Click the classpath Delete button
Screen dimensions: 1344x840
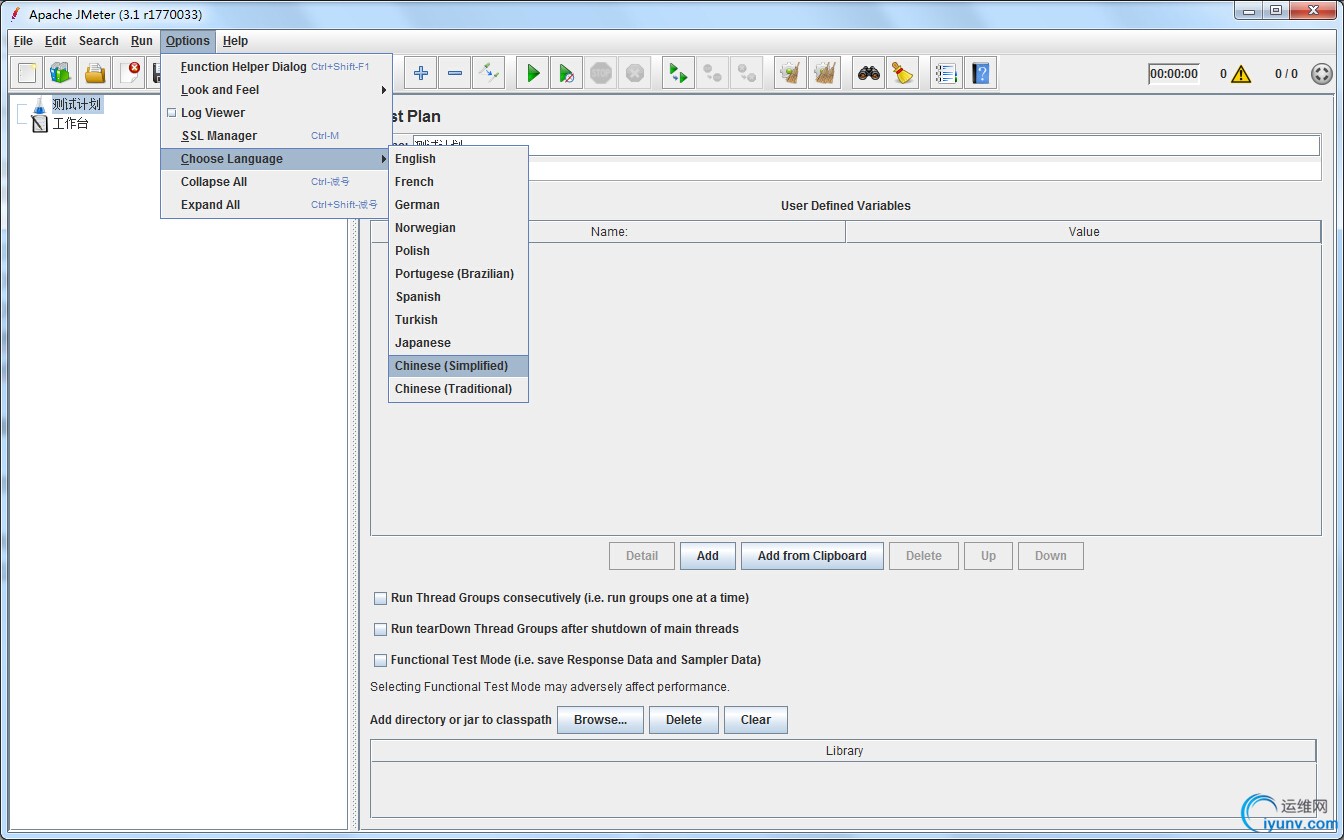(x=684, y=720)
